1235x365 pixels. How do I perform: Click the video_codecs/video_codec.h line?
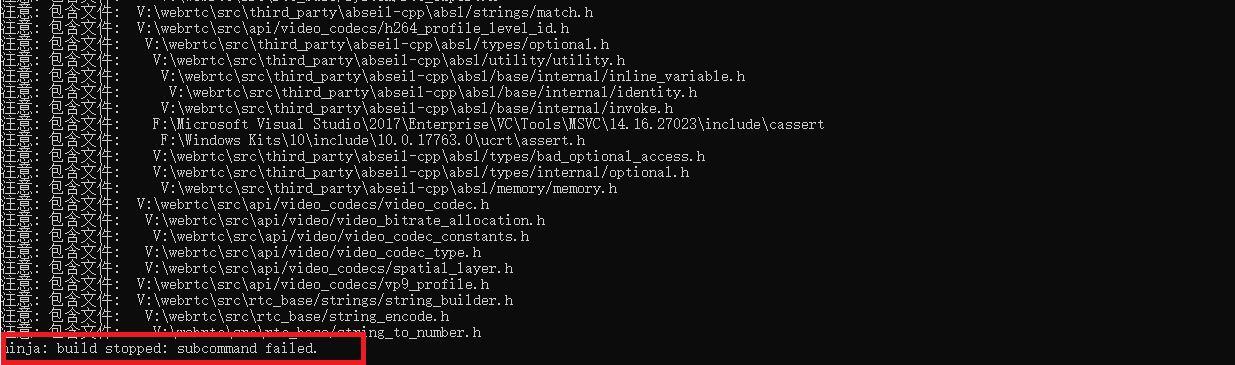click(x=245, y=205)
